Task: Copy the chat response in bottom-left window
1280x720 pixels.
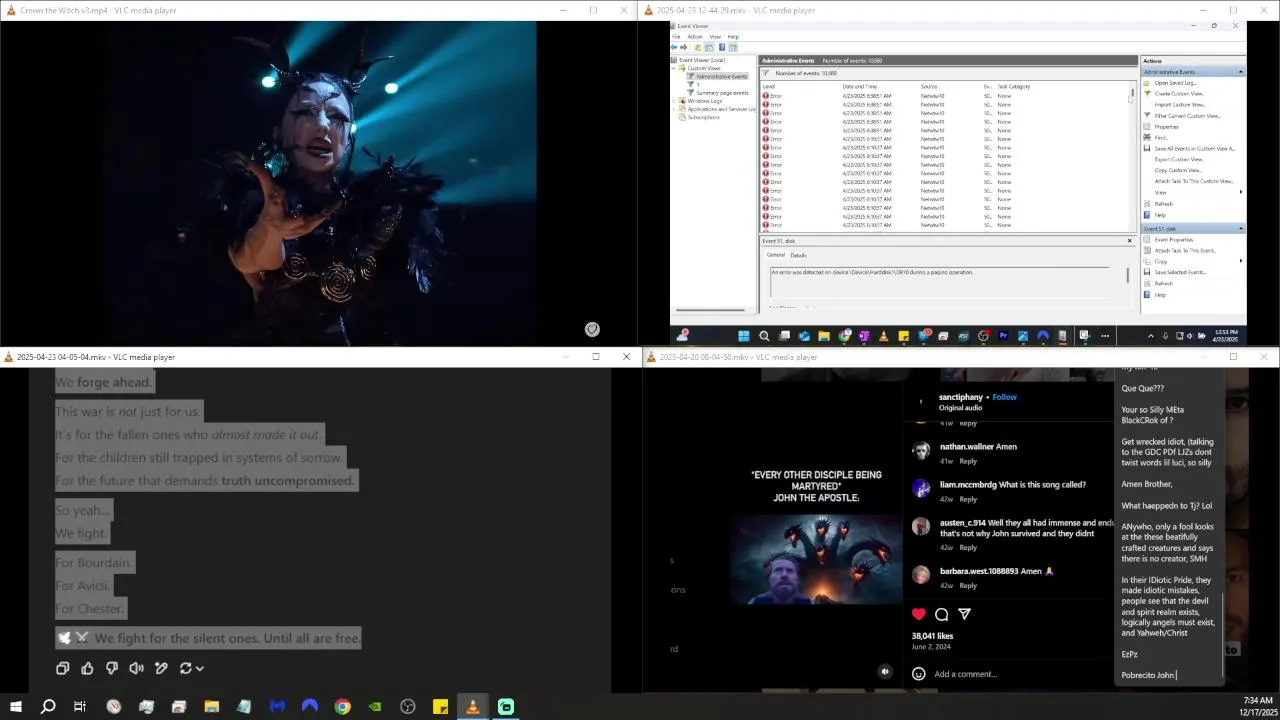Action: (62, 668)
